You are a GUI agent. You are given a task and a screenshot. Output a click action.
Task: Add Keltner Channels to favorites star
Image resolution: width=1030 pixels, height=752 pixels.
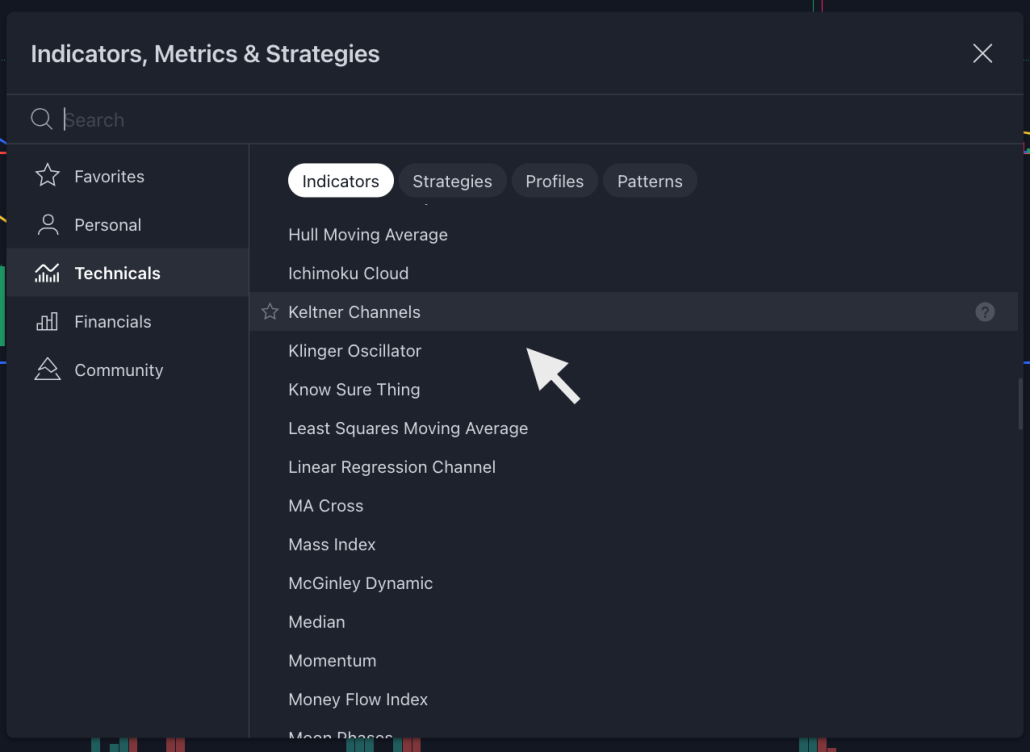coord(270,311)
